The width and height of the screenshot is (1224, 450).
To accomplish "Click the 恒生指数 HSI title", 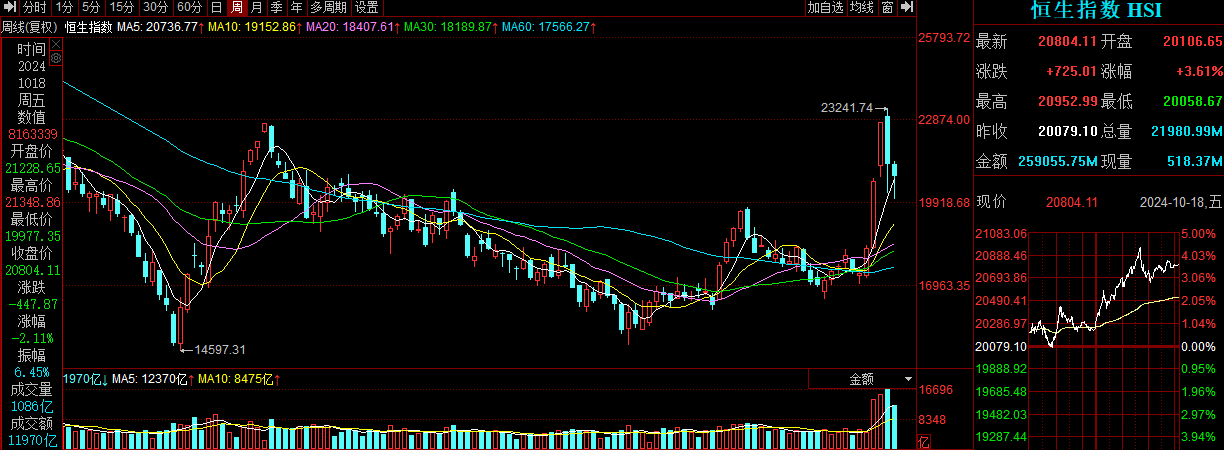I will [x=1097, y=11].
